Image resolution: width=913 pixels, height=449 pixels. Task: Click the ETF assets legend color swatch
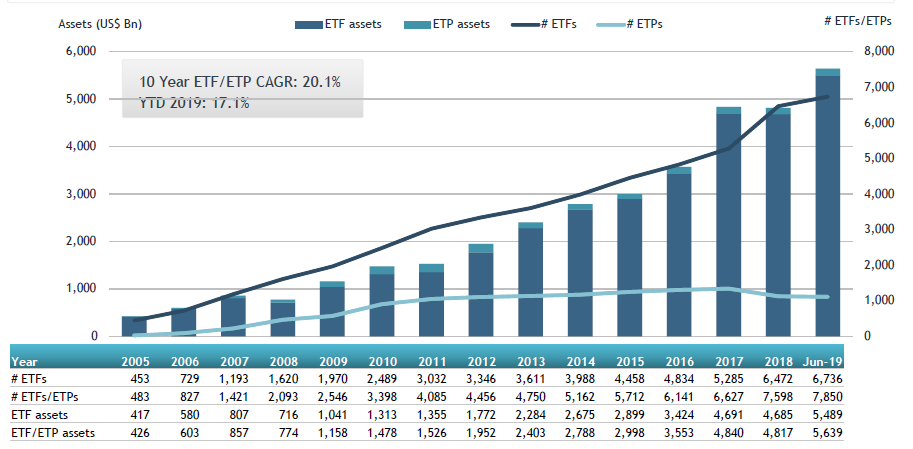[x=309, y=24]
